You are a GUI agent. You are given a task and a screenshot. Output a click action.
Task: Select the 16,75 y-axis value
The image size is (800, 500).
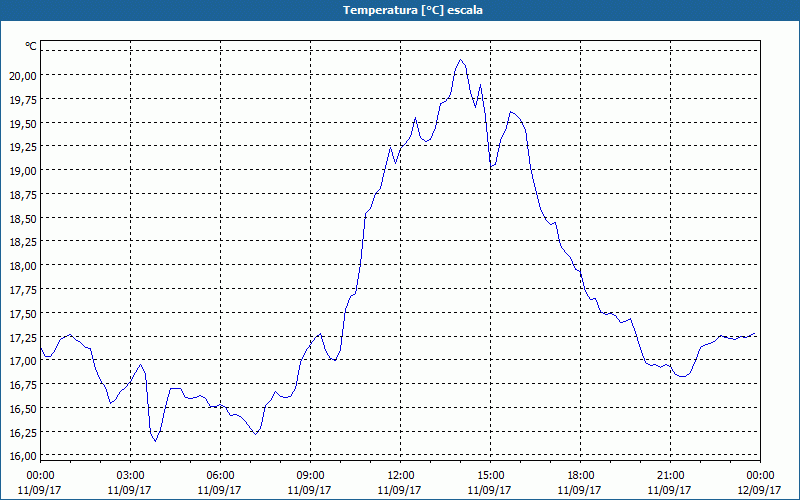[x=23, y=385]
